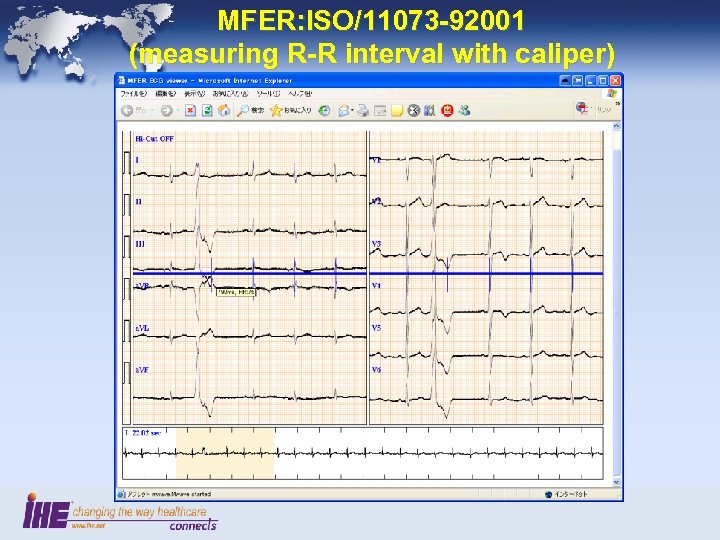Open the お気に入り (Favorites) menu
The width and height of the screenshot is (720, 540).
[x=231, y=94]
